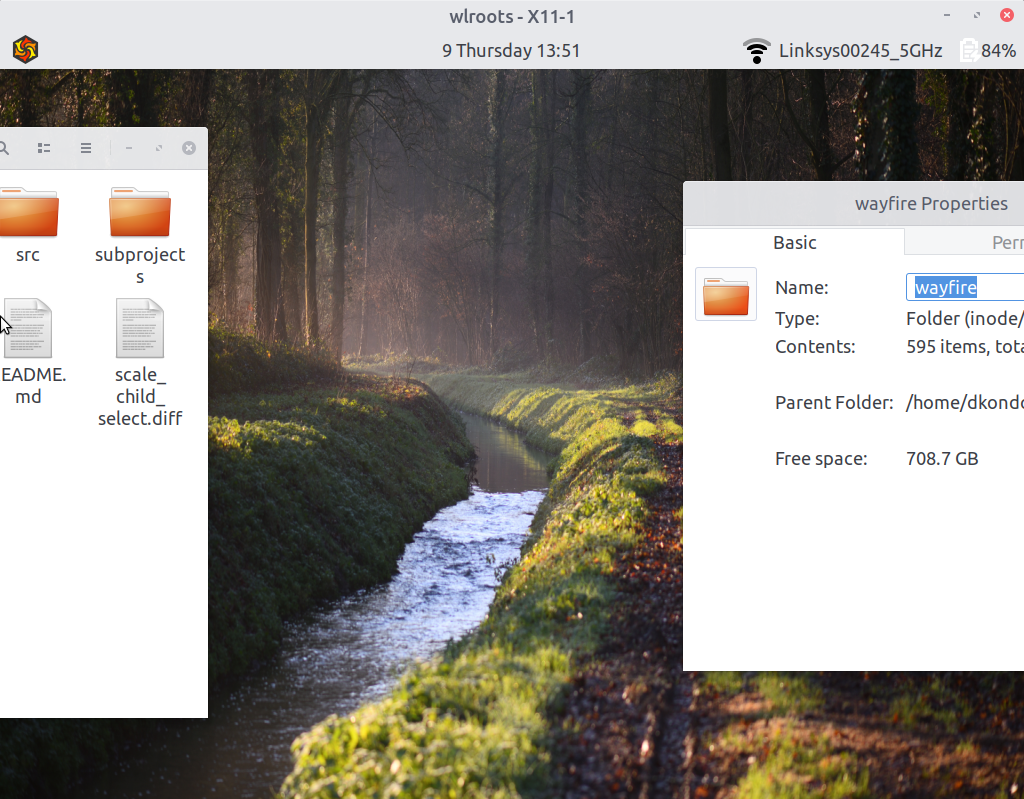Click the clock showing 13:51

[x=511, y=50]
